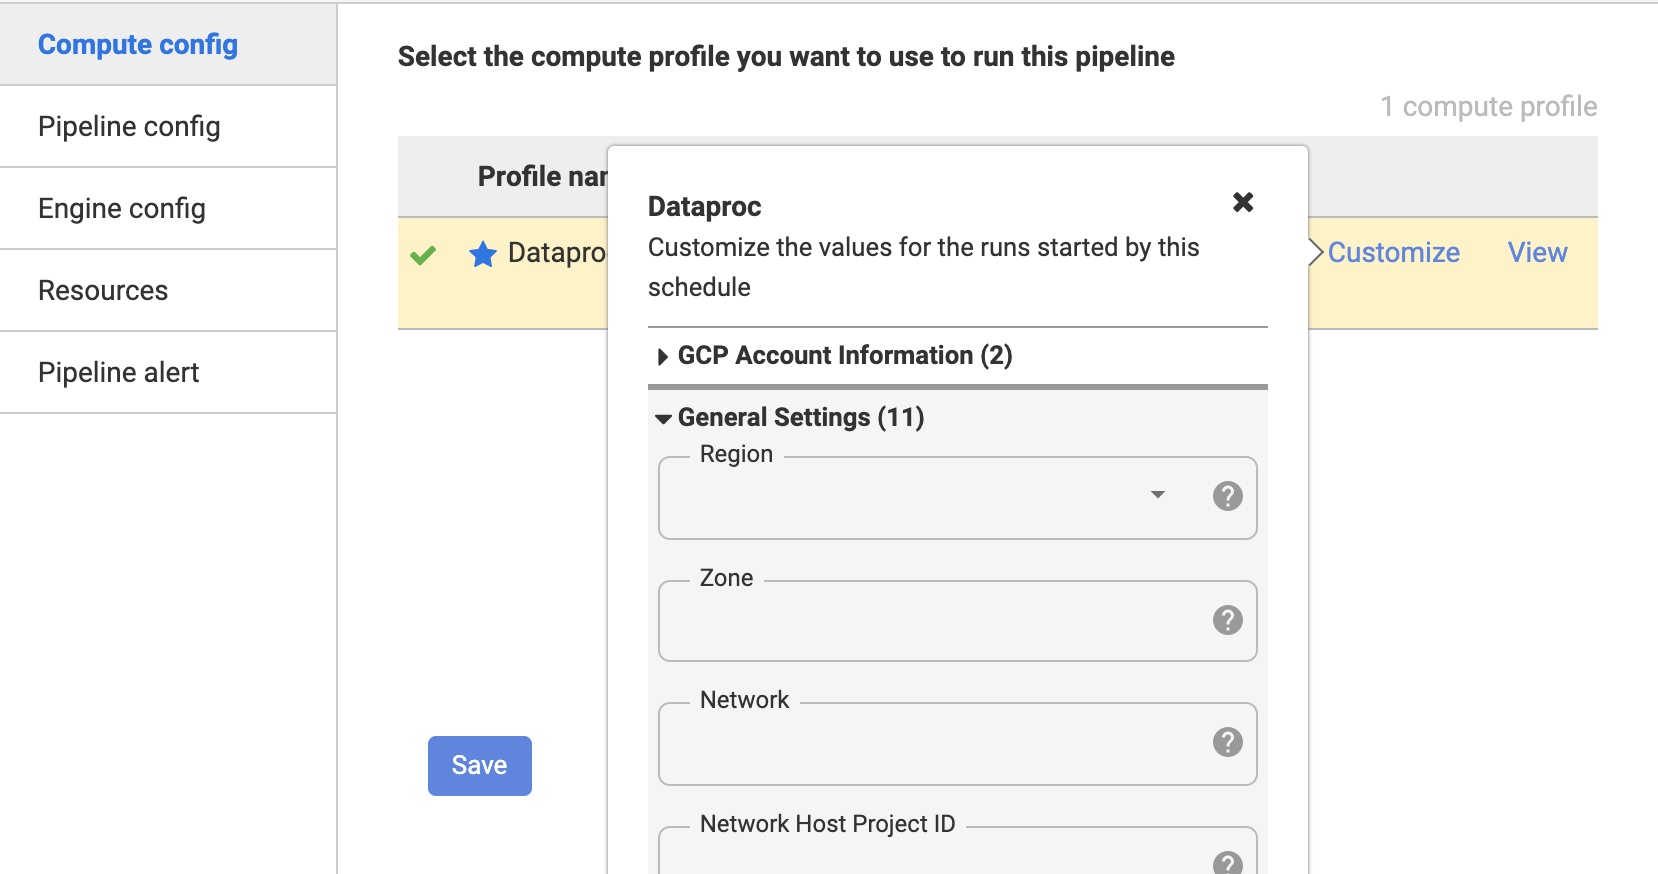Screen dimensions: 1658x874
Task: Focus the Network text field
Action: 930,744
